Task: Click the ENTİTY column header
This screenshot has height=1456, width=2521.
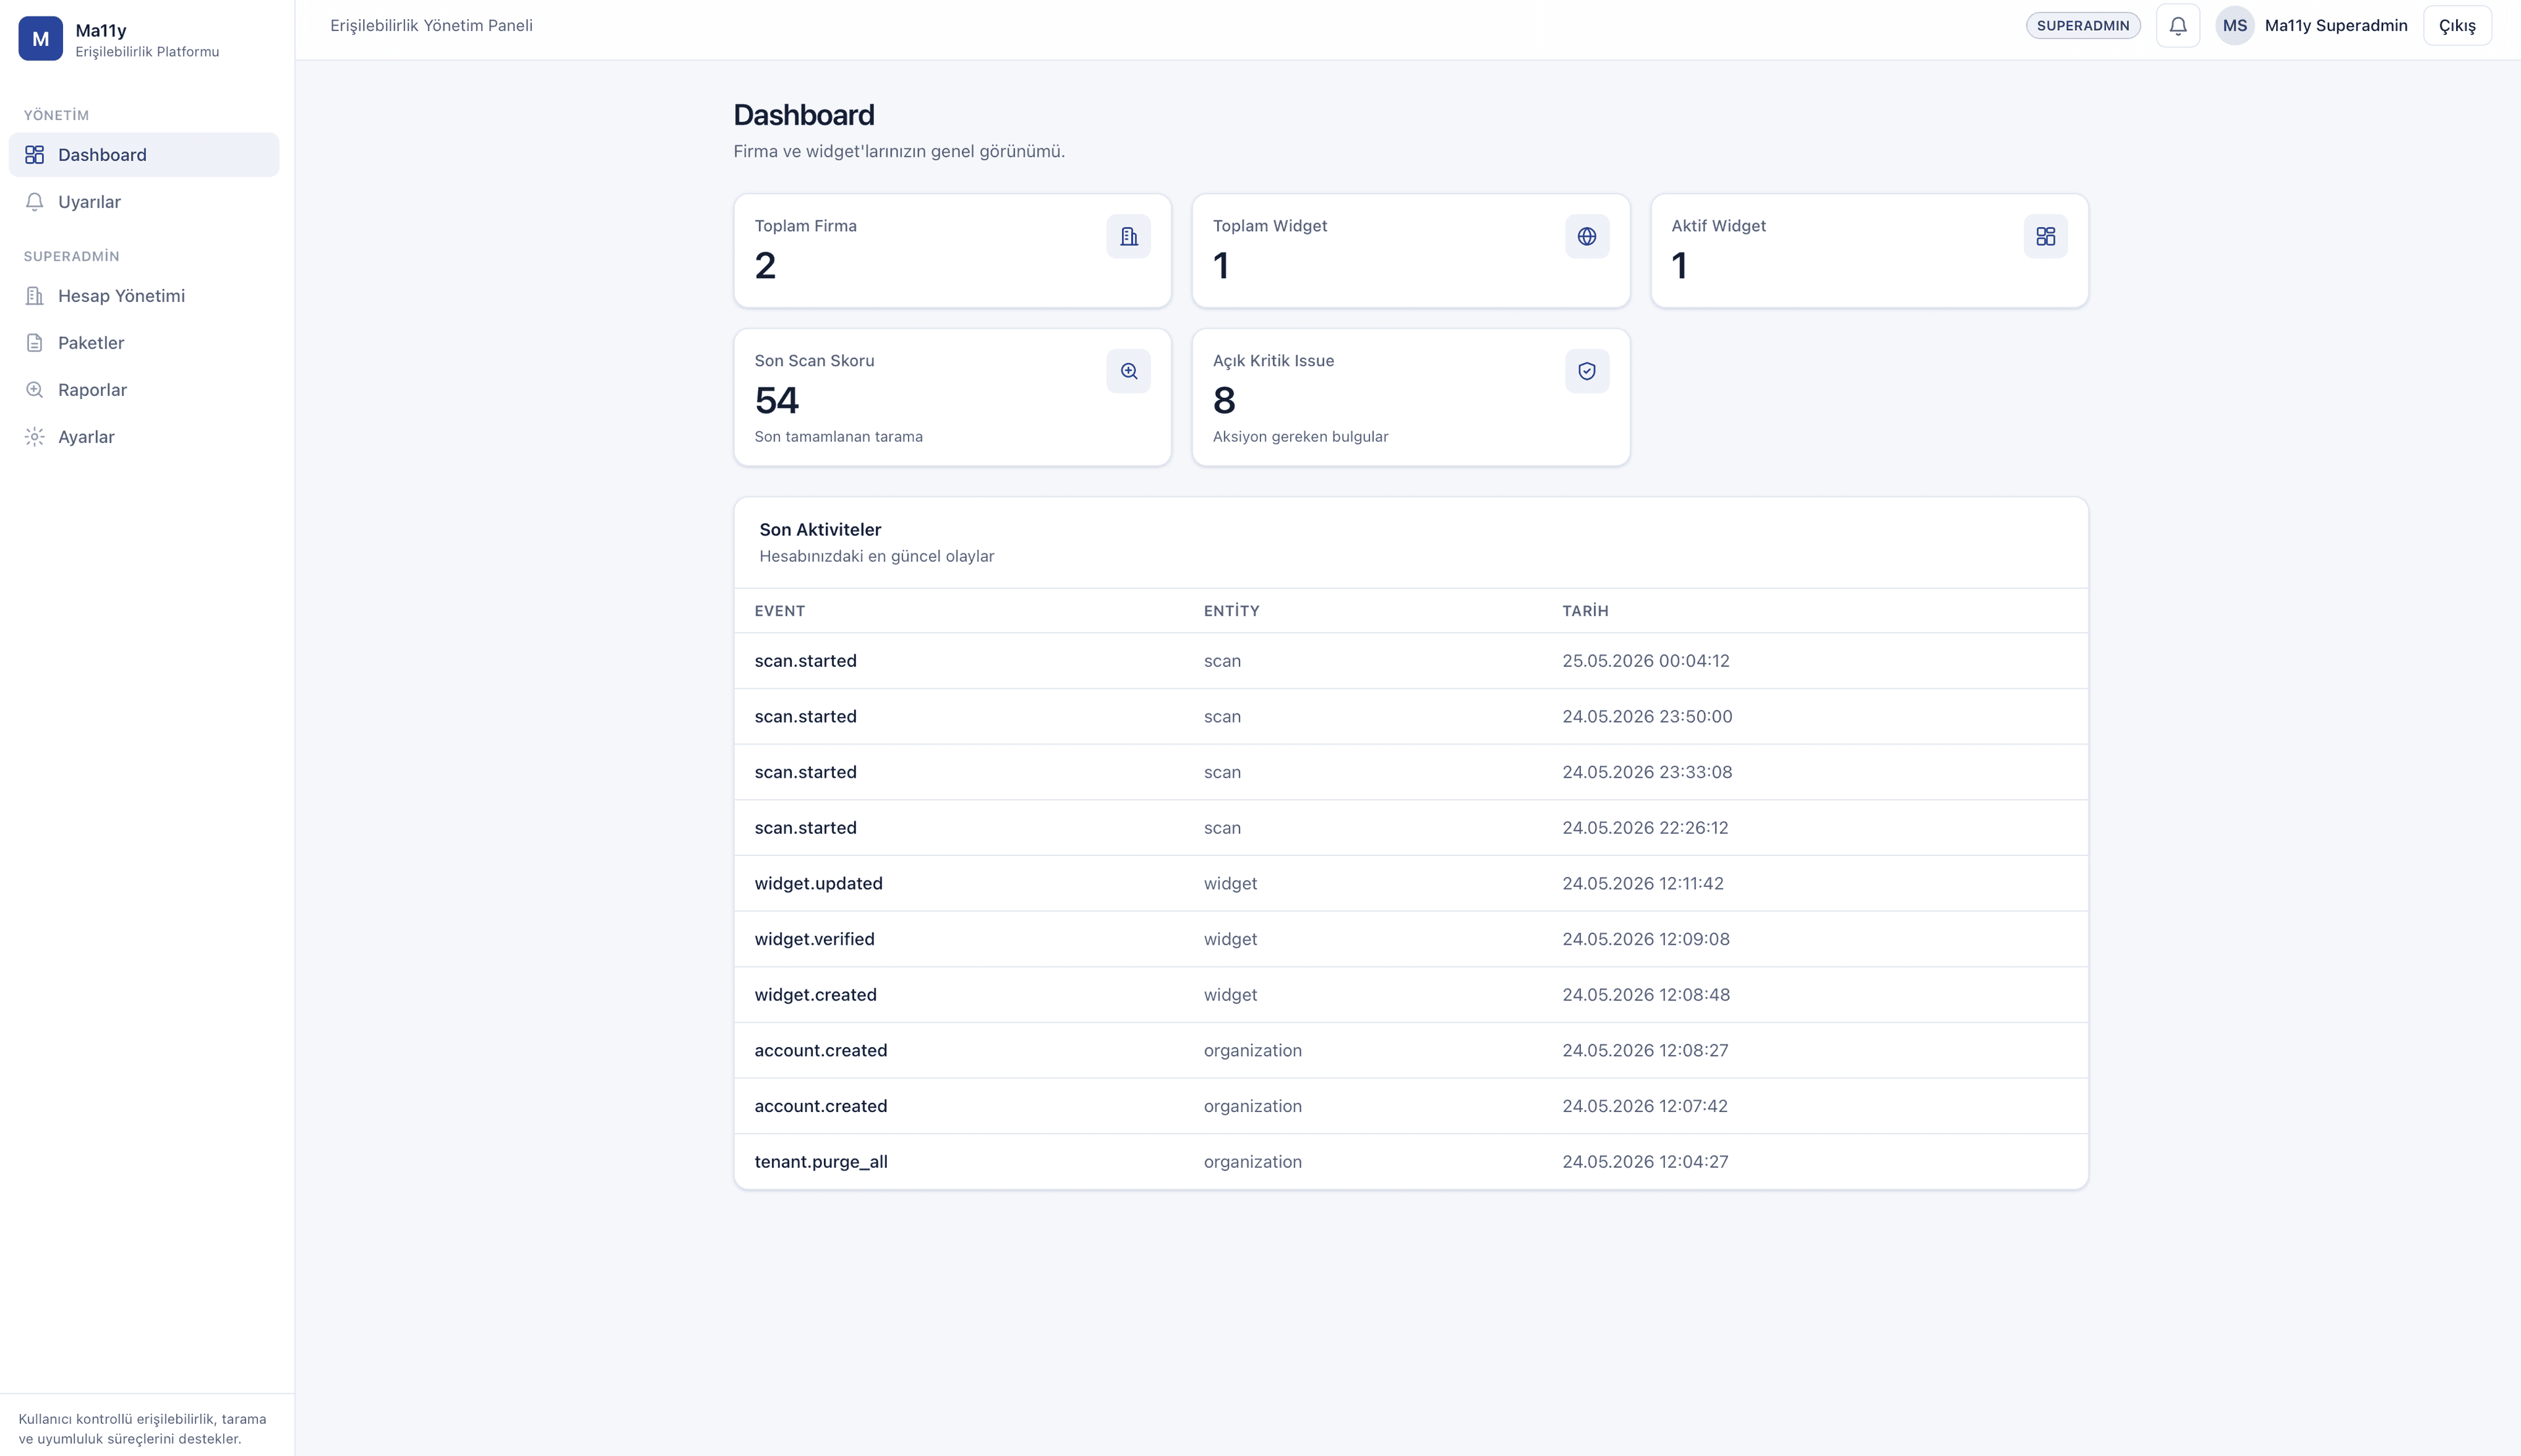Action: tap(1231, 611)
